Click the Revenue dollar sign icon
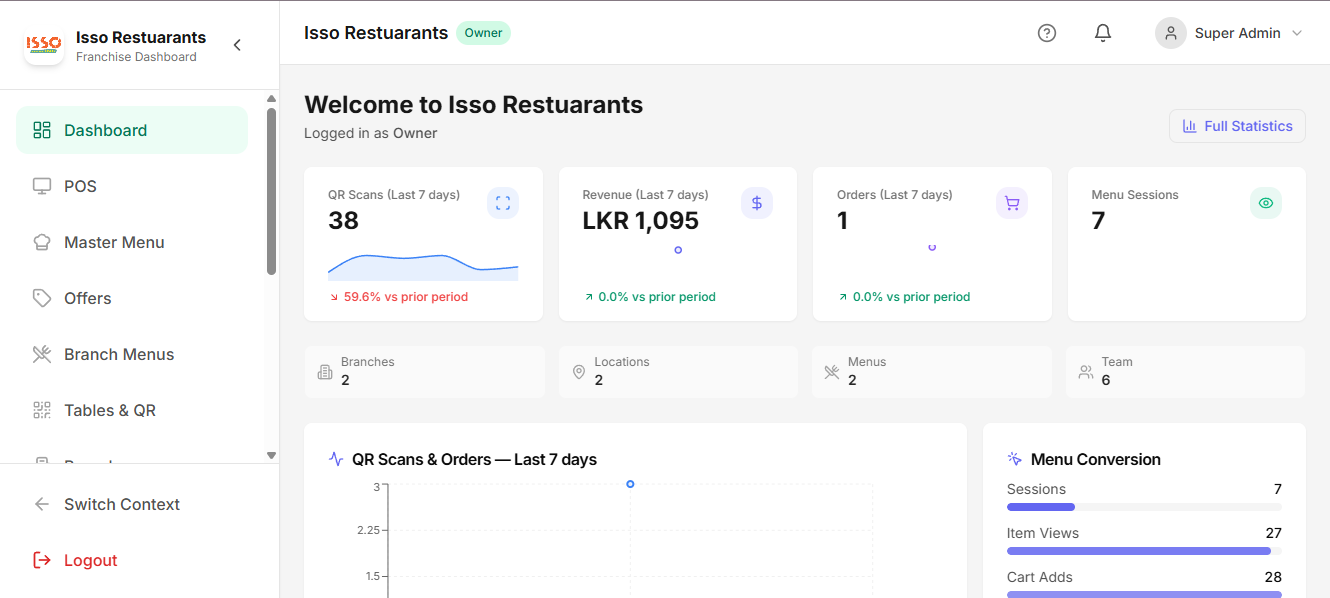Image resolution: width=1330 pixels, height=598 pixels. [757, 203]
